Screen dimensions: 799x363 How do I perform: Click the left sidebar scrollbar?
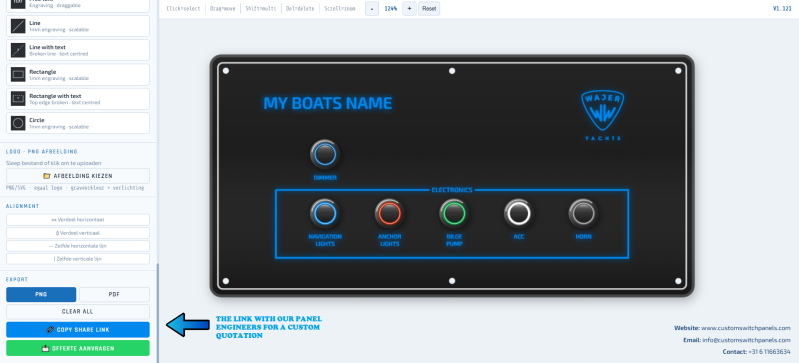click(x=157, y=313)
